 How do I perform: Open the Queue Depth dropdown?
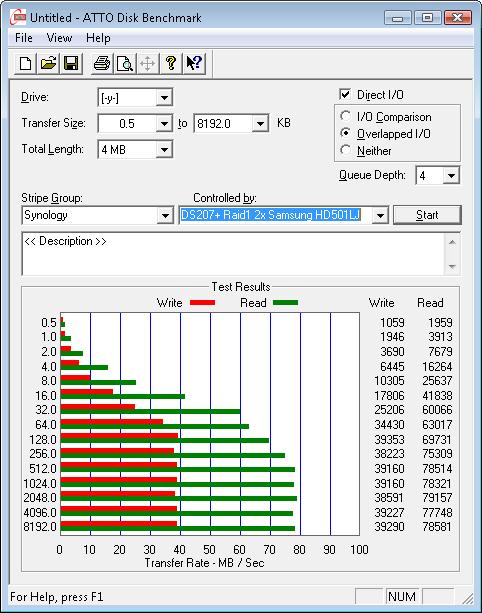pyautogui.click(x=451, y=176)
